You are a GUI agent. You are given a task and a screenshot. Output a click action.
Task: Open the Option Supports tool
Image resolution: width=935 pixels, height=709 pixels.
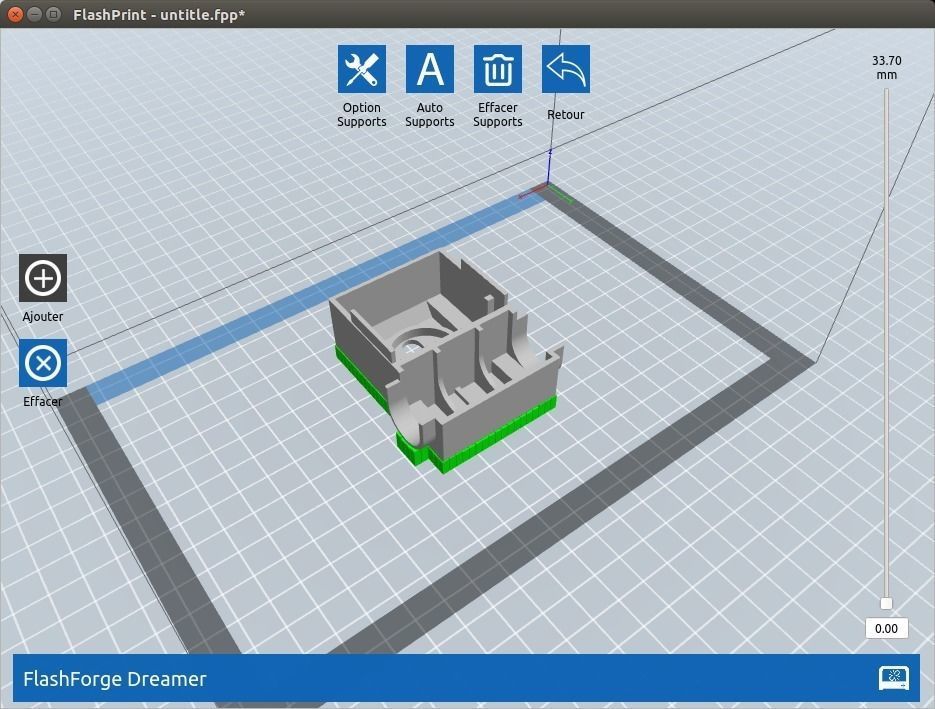361,69
